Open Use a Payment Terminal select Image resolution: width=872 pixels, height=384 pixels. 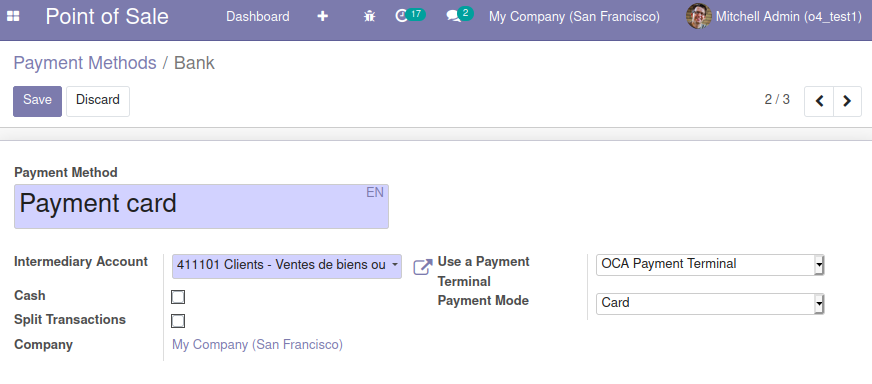(710, 265)
